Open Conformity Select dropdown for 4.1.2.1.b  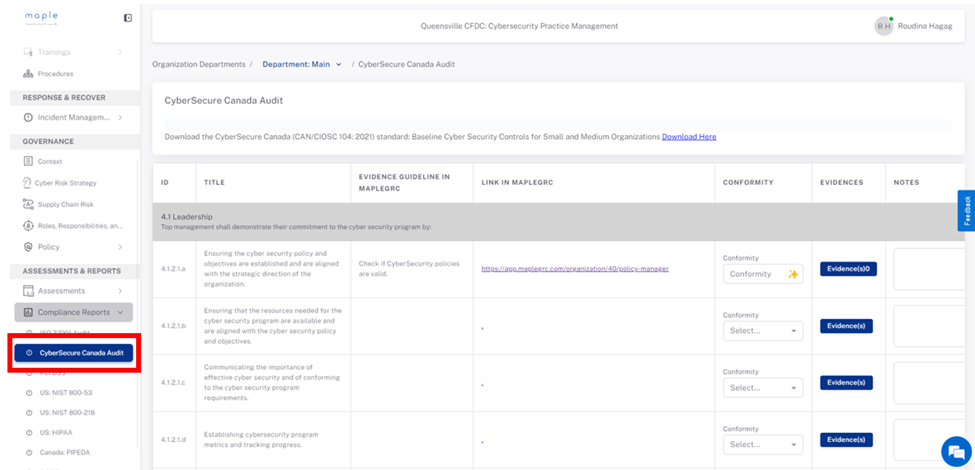(x=763, y=331)
